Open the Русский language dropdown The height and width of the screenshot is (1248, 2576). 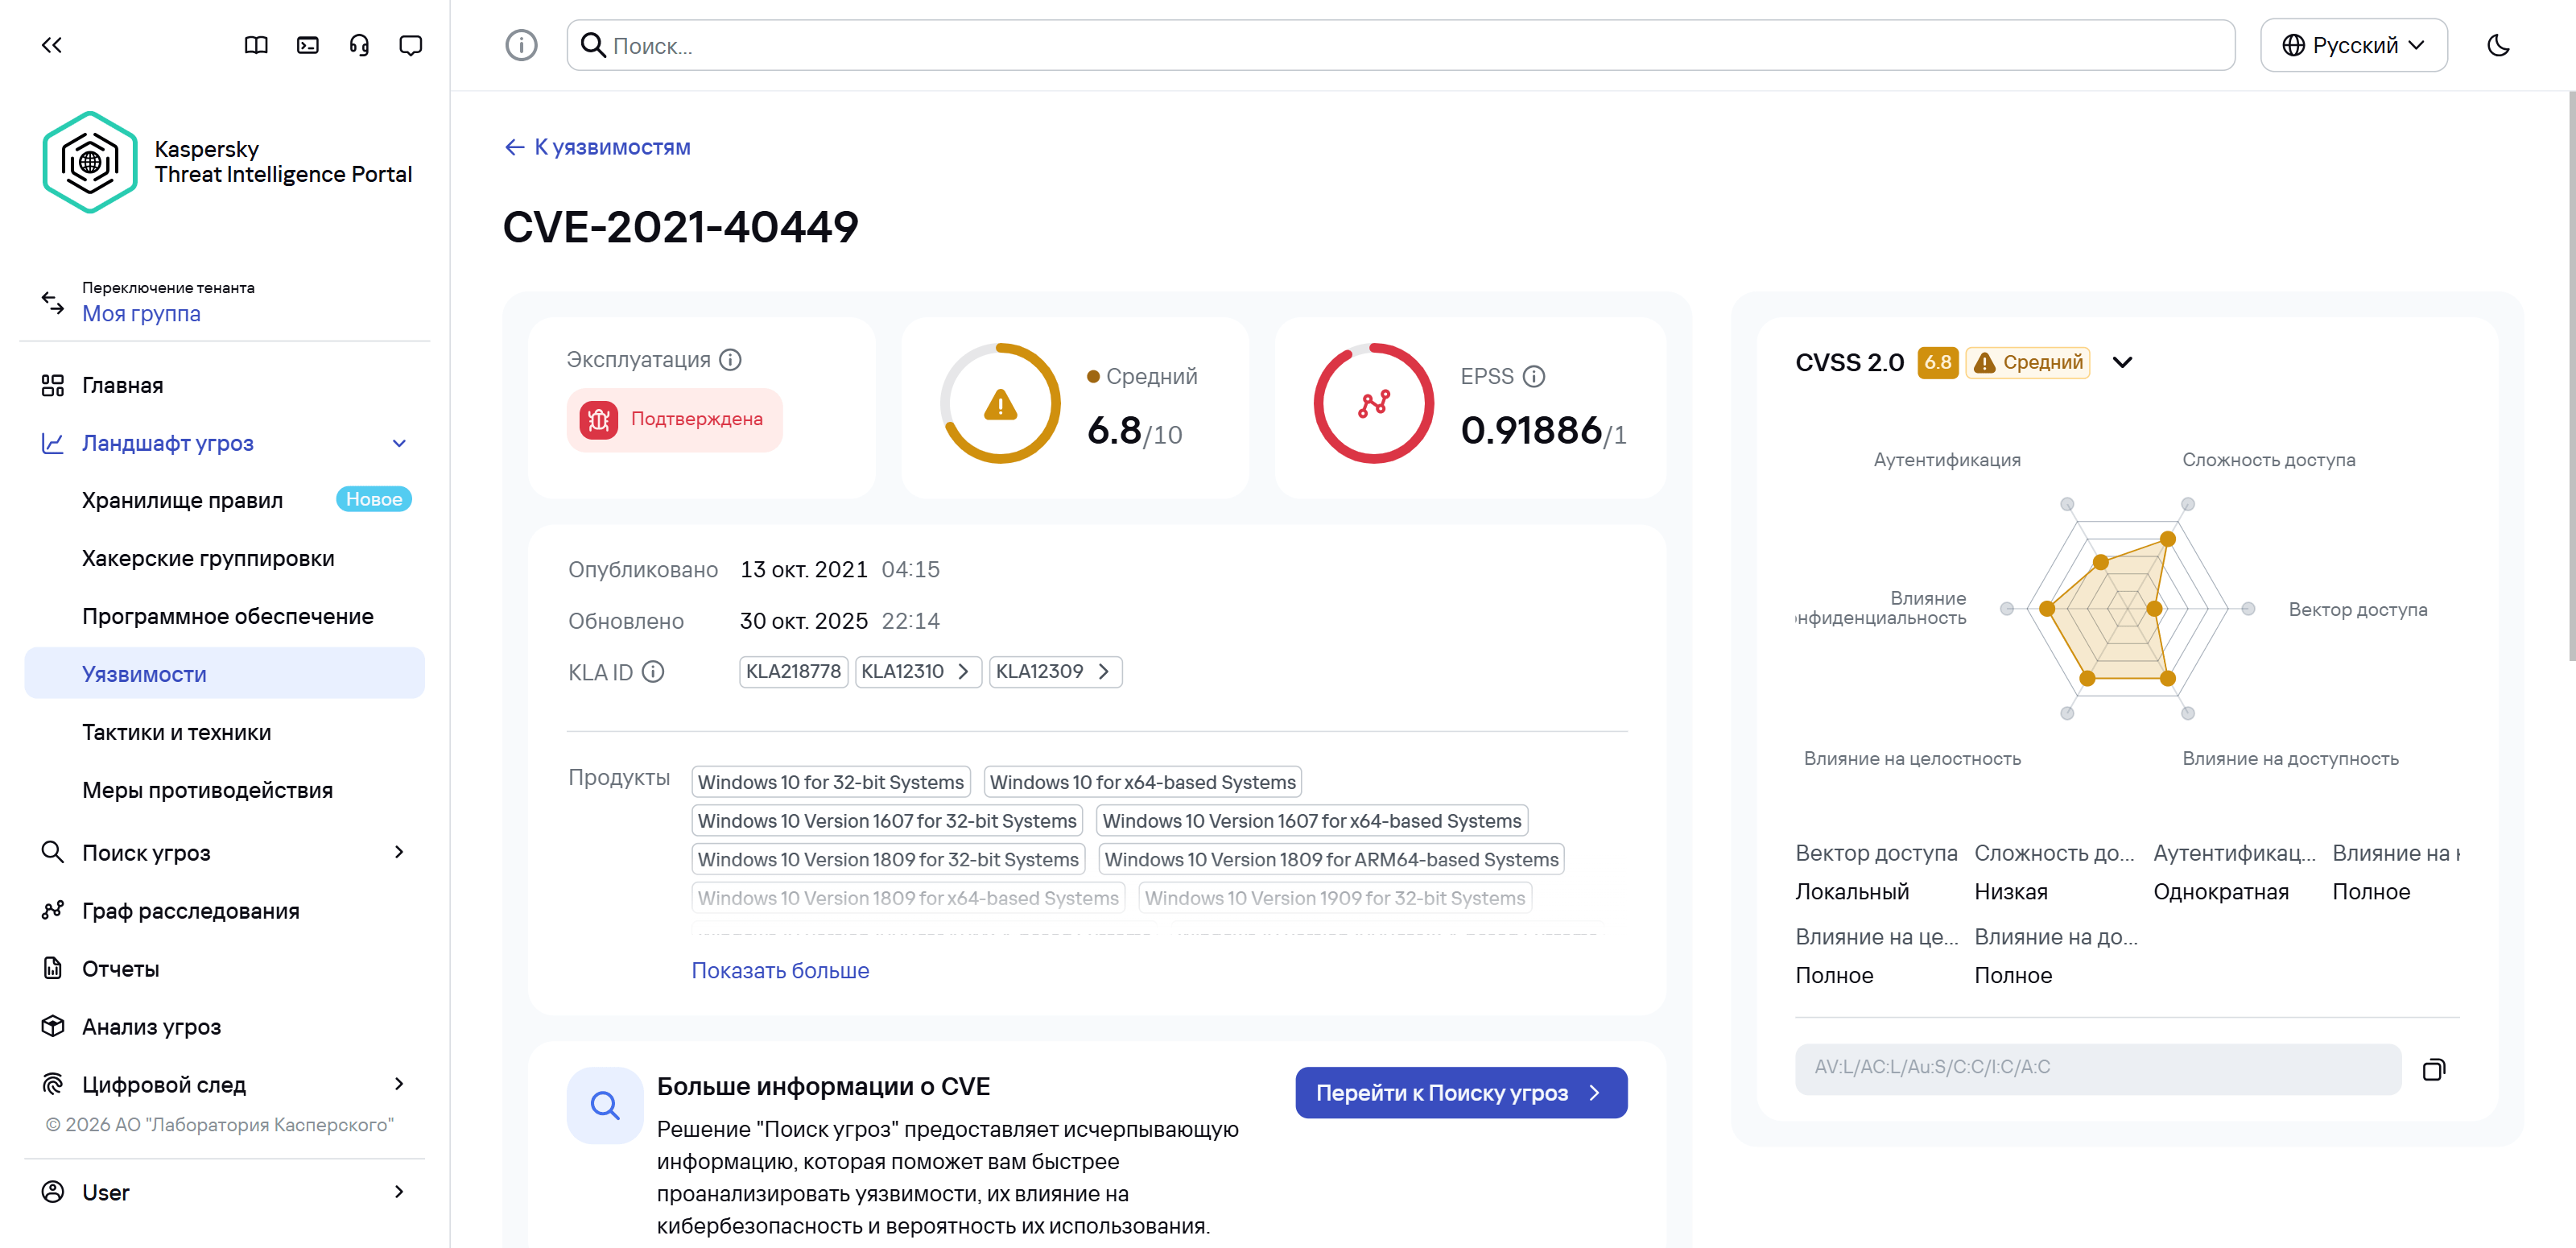(x=2353, y=45)
